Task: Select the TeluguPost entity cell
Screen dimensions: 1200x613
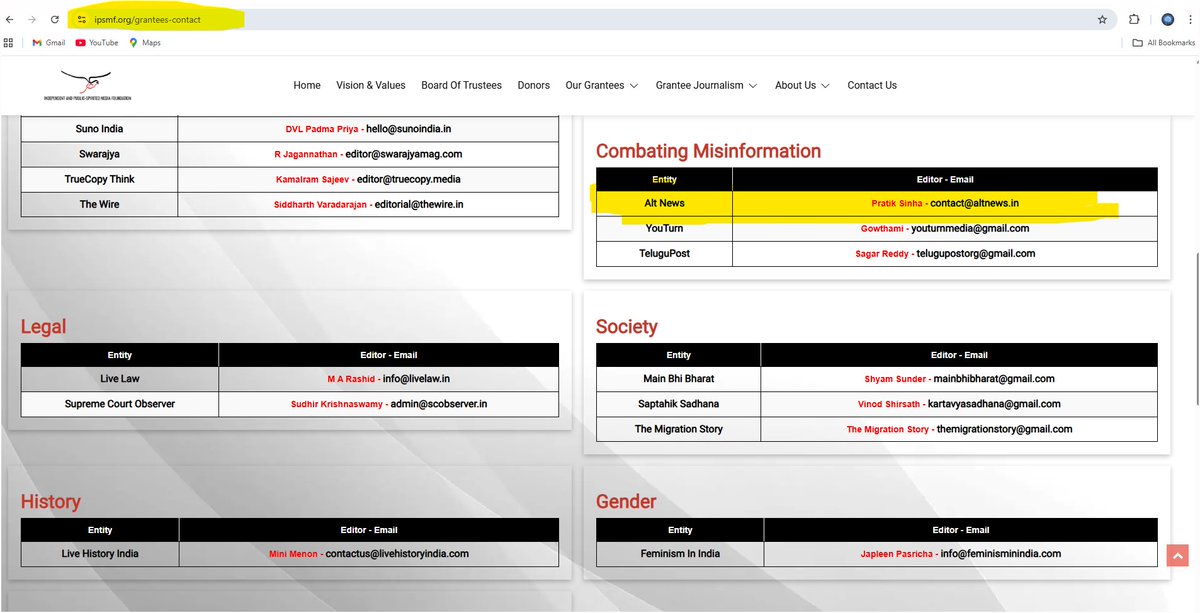Action: 664,253
